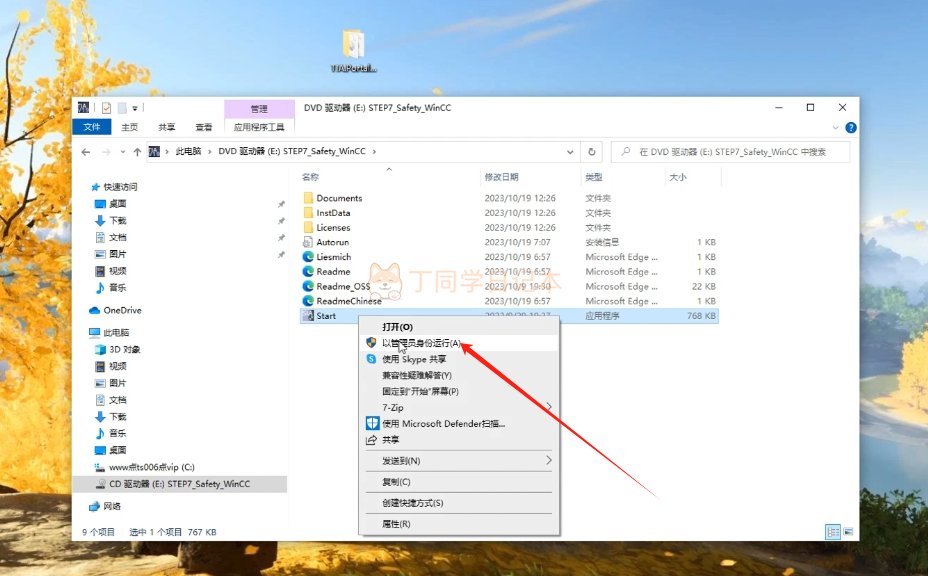Open pinned 下载 under quick access
The image size is (928, 576).
pyautogui.click(x=117, y=220)
